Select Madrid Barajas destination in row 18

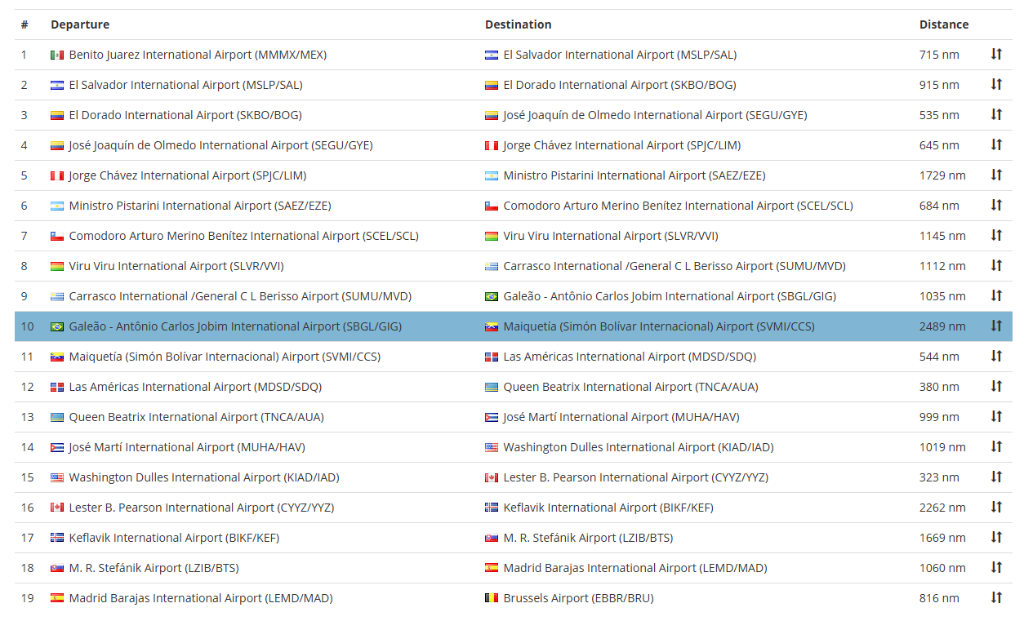coord(635,568)
